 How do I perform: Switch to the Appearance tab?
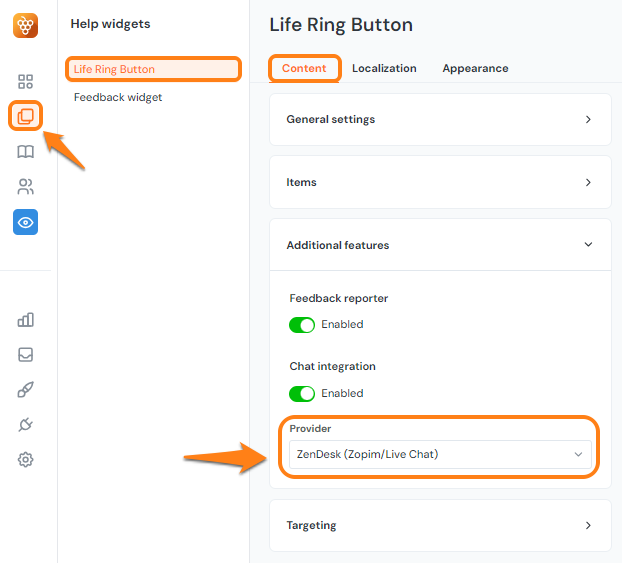(x=475, y=68)
